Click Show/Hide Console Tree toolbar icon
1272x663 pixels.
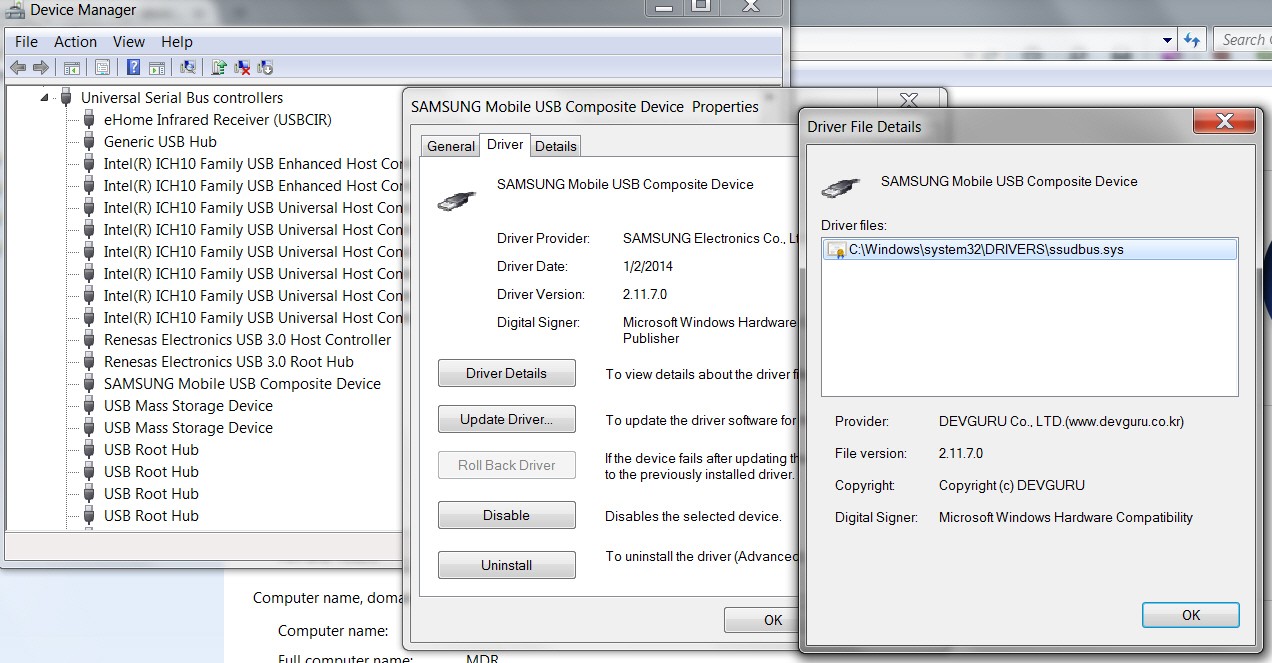tap(71, 68)
